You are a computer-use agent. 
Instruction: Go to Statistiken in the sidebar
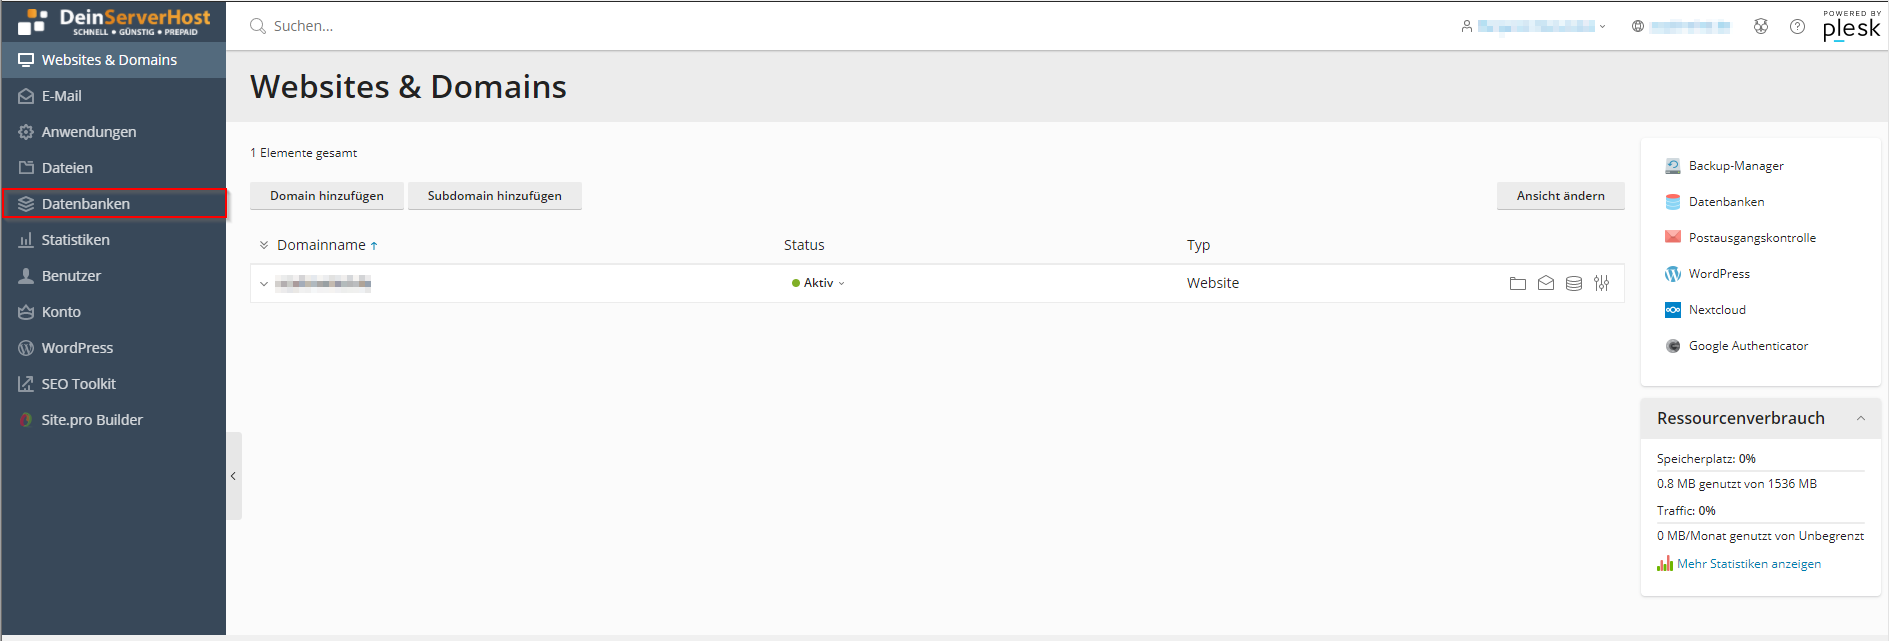[75, 240]
